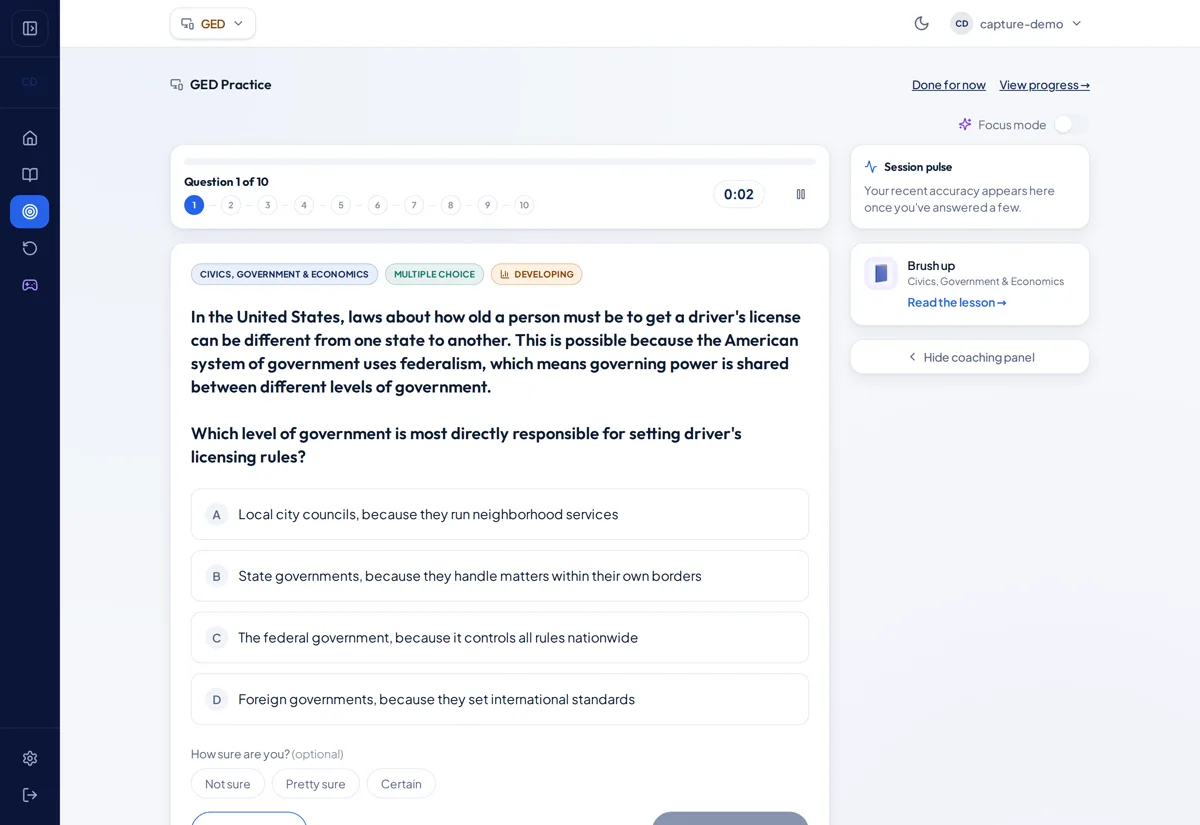This screenshot has height=825, width=1200.
Task: Open the Read the lesson link
Action: pos(957,302)
